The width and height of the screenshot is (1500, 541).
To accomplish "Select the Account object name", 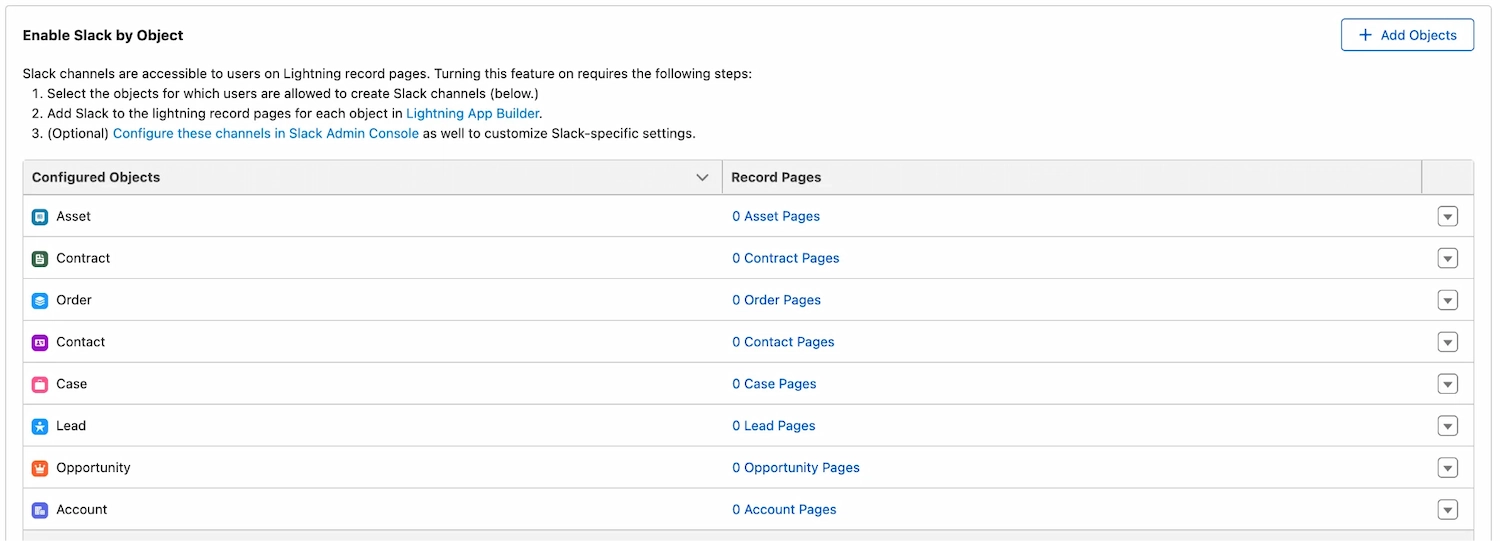I will pos(82,510).
